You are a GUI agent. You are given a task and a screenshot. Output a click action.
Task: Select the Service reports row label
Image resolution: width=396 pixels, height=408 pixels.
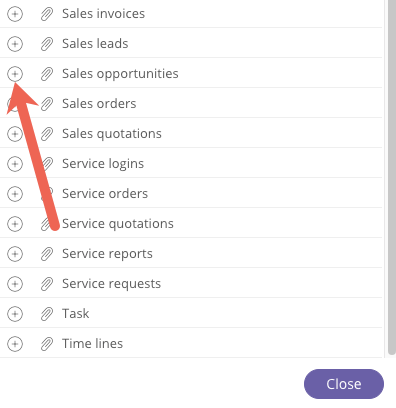click(107, 254)
